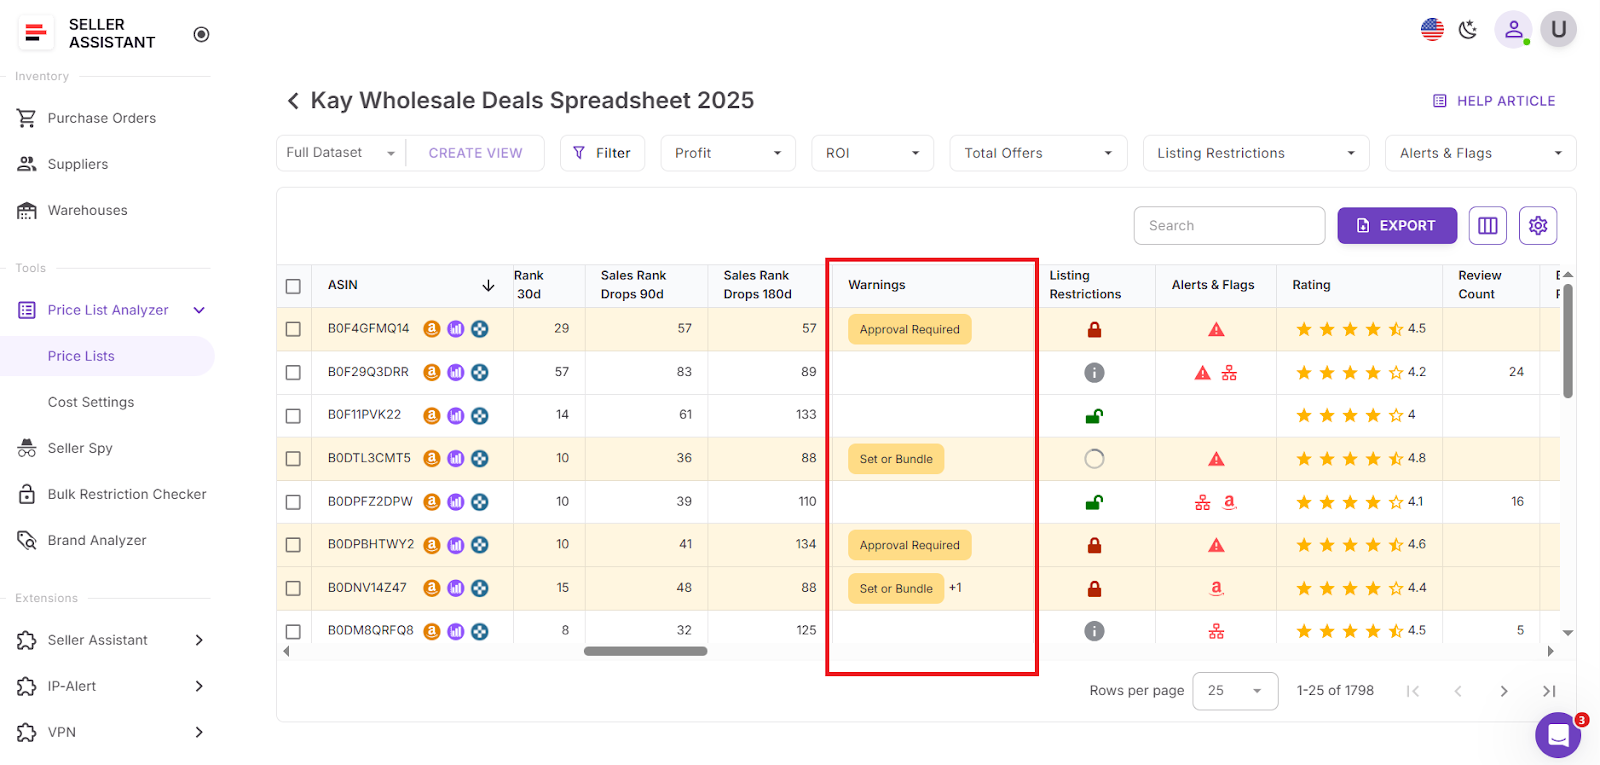Jump to the last page arrow

(1549, 691)
